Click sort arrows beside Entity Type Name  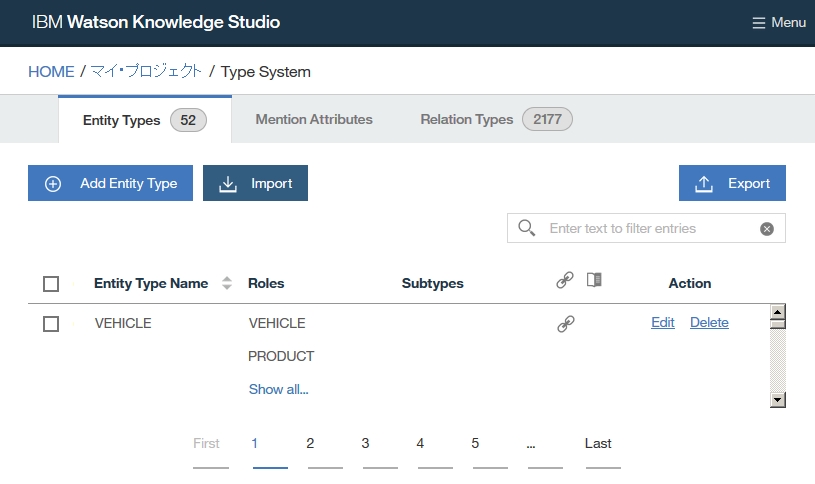pos(227,283)
